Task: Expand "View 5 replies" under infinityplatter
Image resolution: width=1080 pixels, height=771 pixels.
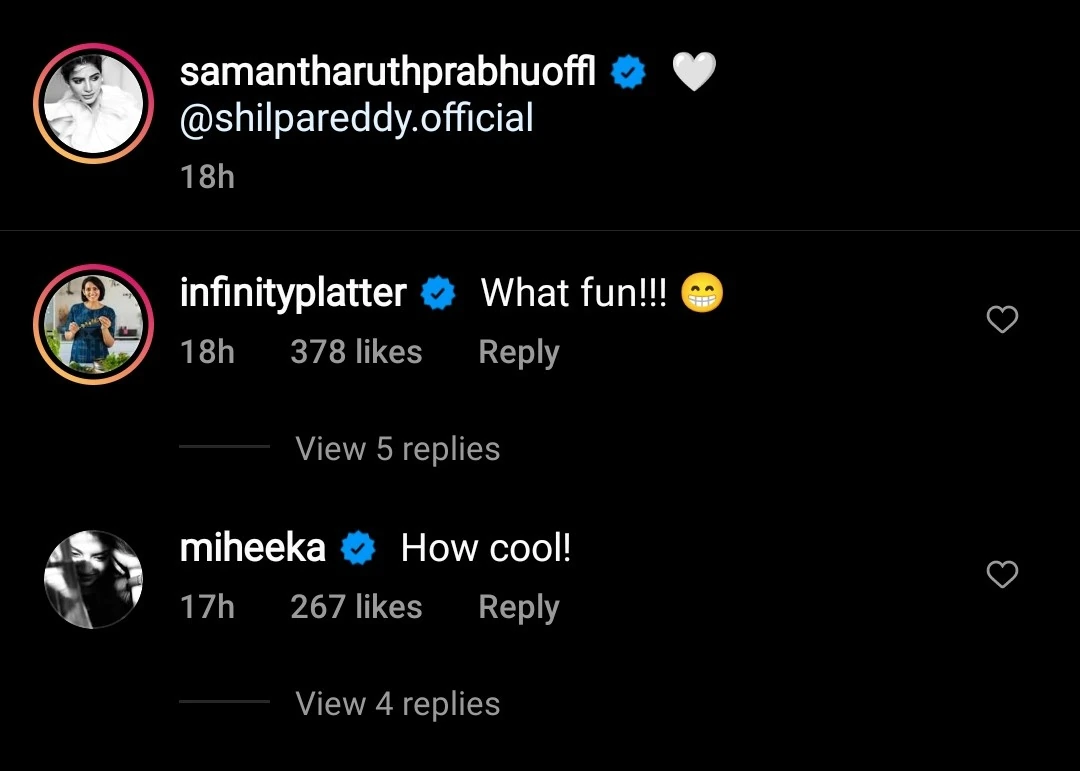Action: [397, 449]
